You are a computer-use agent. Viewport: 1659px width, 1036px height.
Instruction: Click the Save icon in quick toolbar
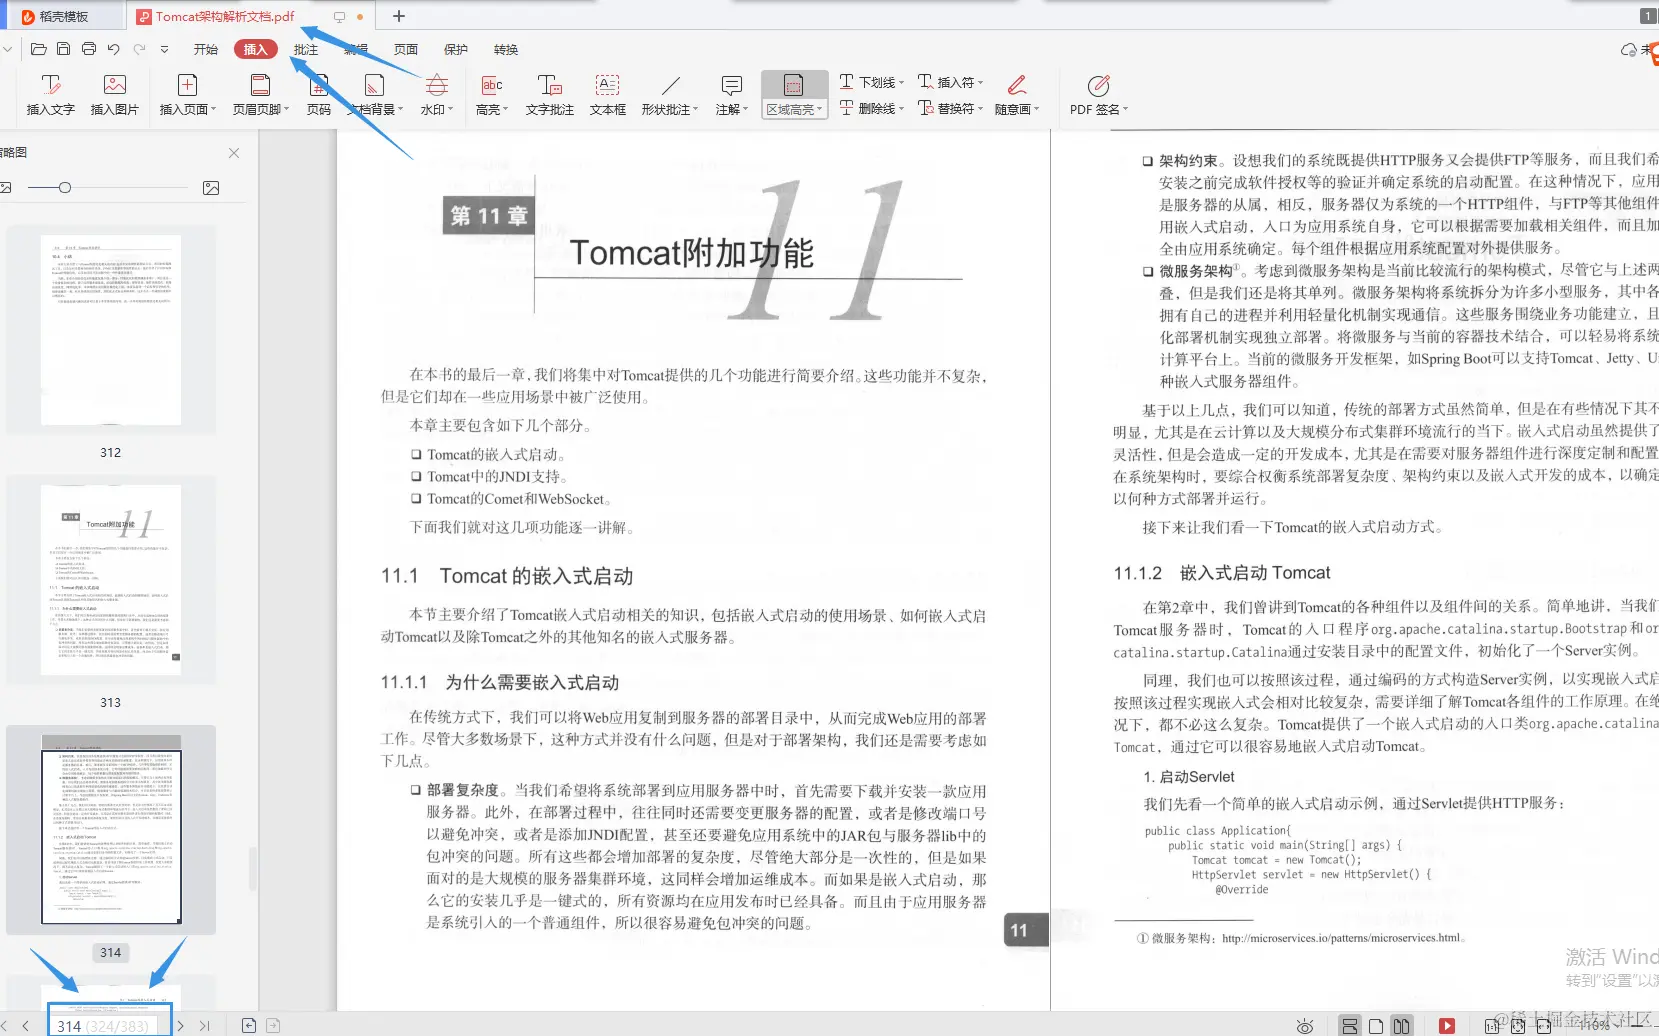63,49
